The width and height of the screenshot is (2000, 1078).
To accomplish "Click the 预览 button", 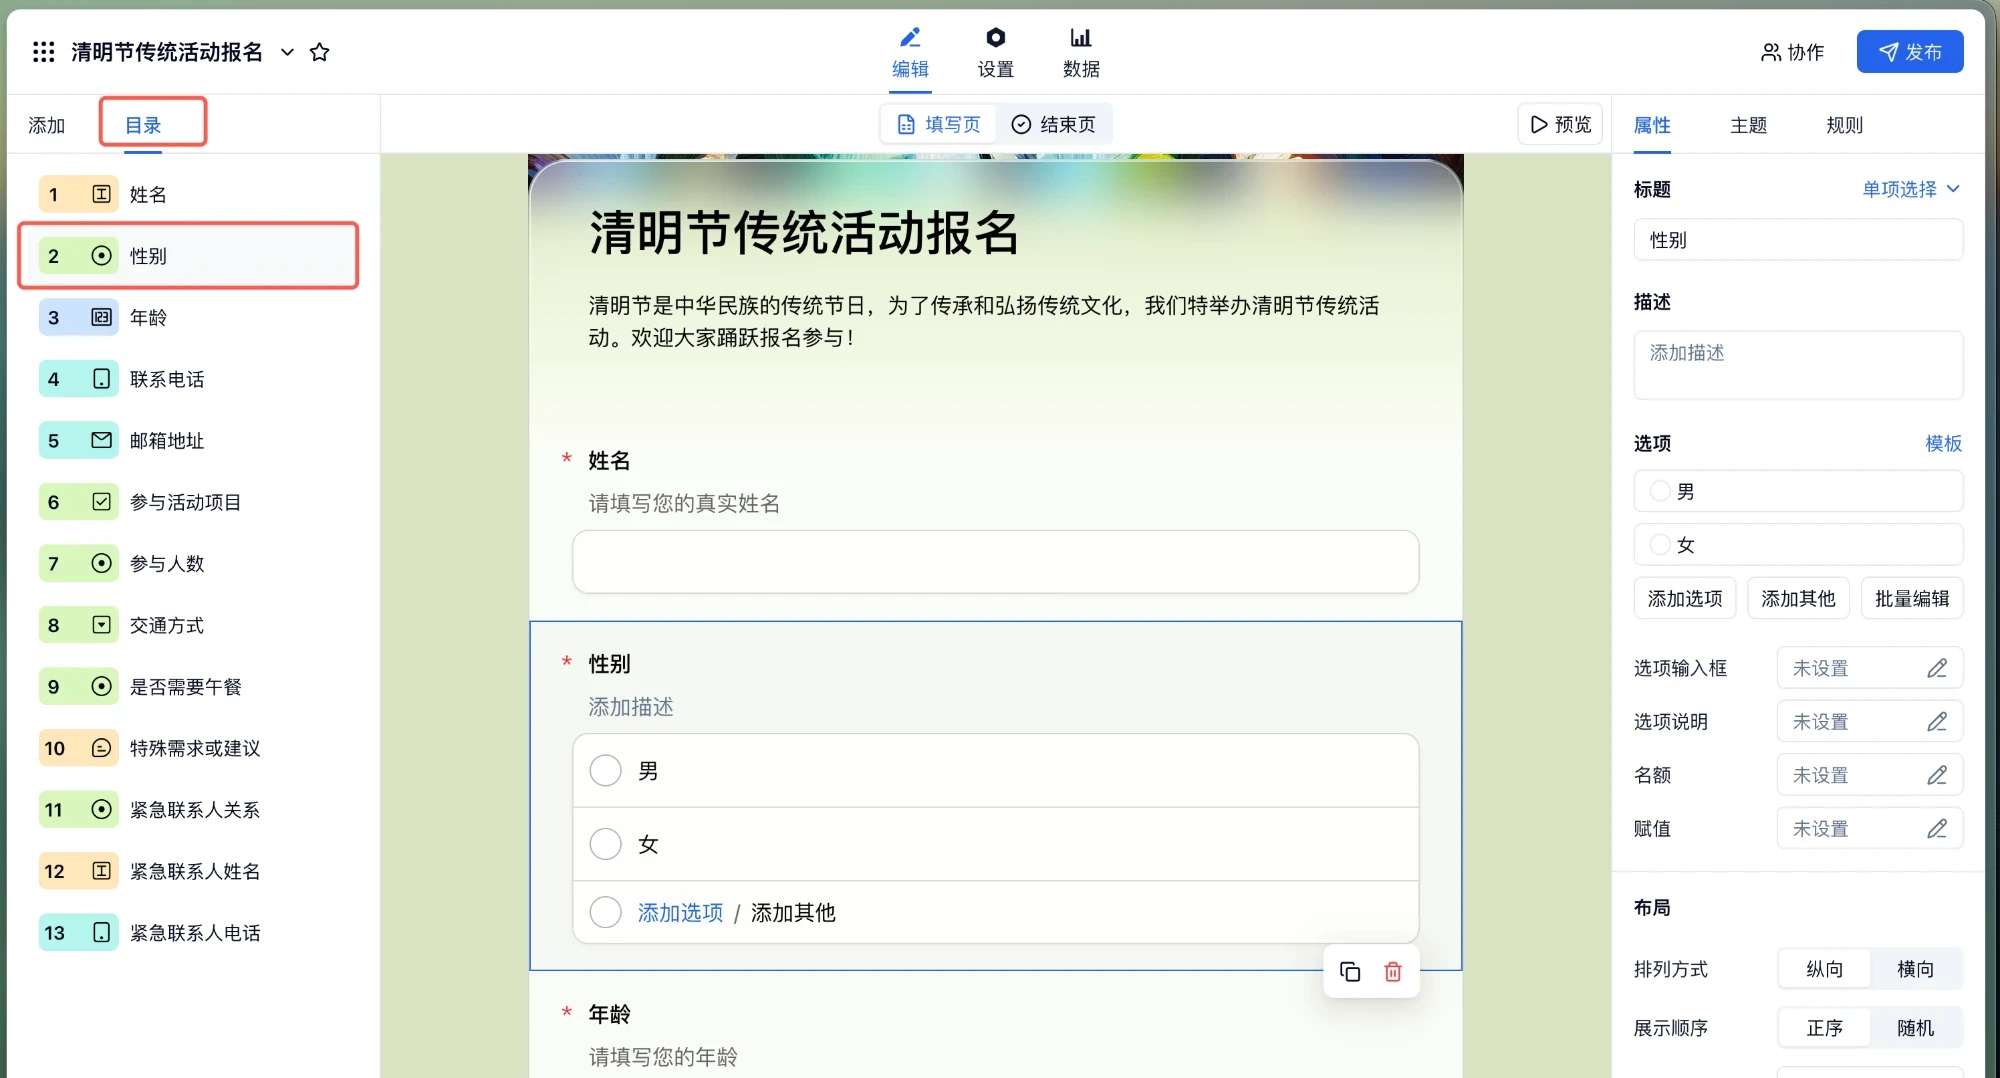I will [1560, 124].
